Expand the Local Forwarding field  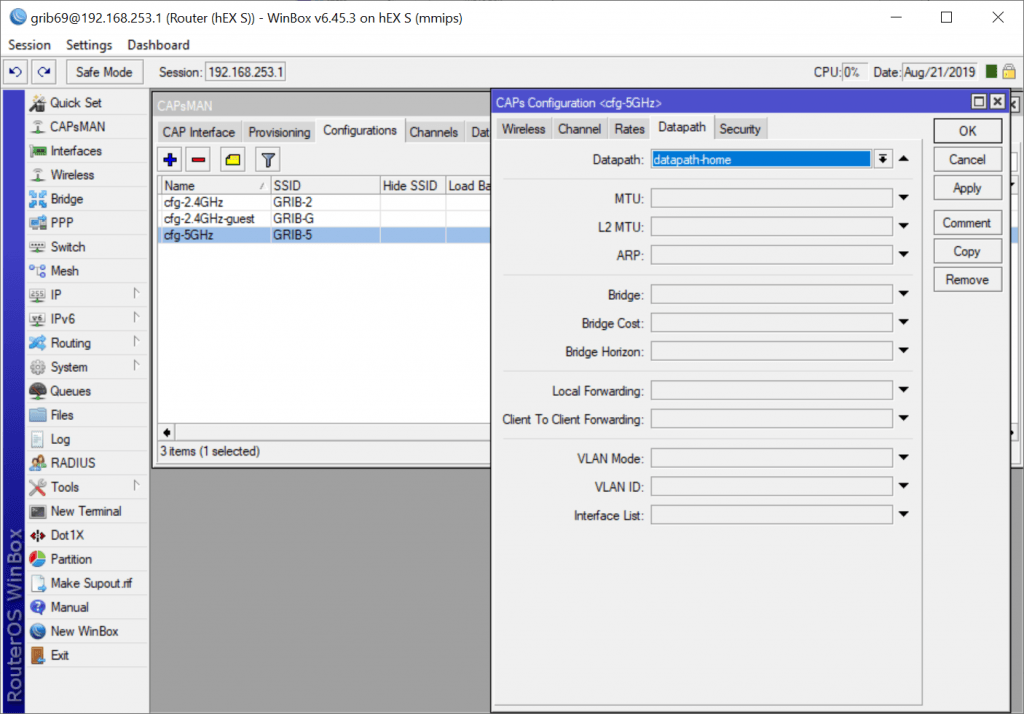point(904,390)
